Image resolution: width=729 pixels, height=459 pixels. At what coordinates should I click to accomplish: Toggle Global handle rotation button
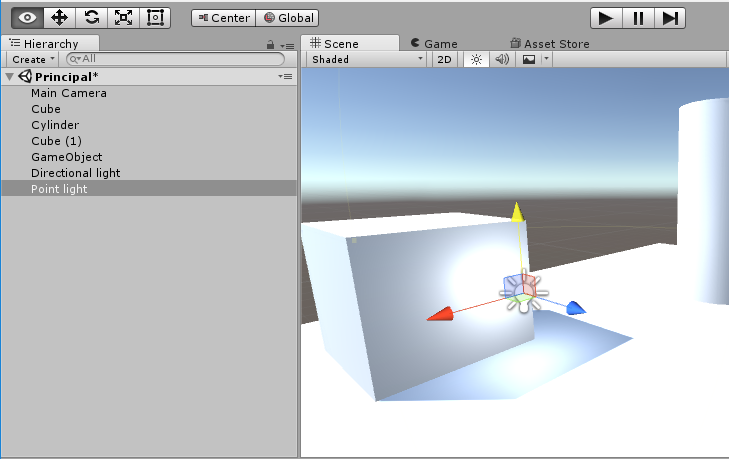coord(287,18)
